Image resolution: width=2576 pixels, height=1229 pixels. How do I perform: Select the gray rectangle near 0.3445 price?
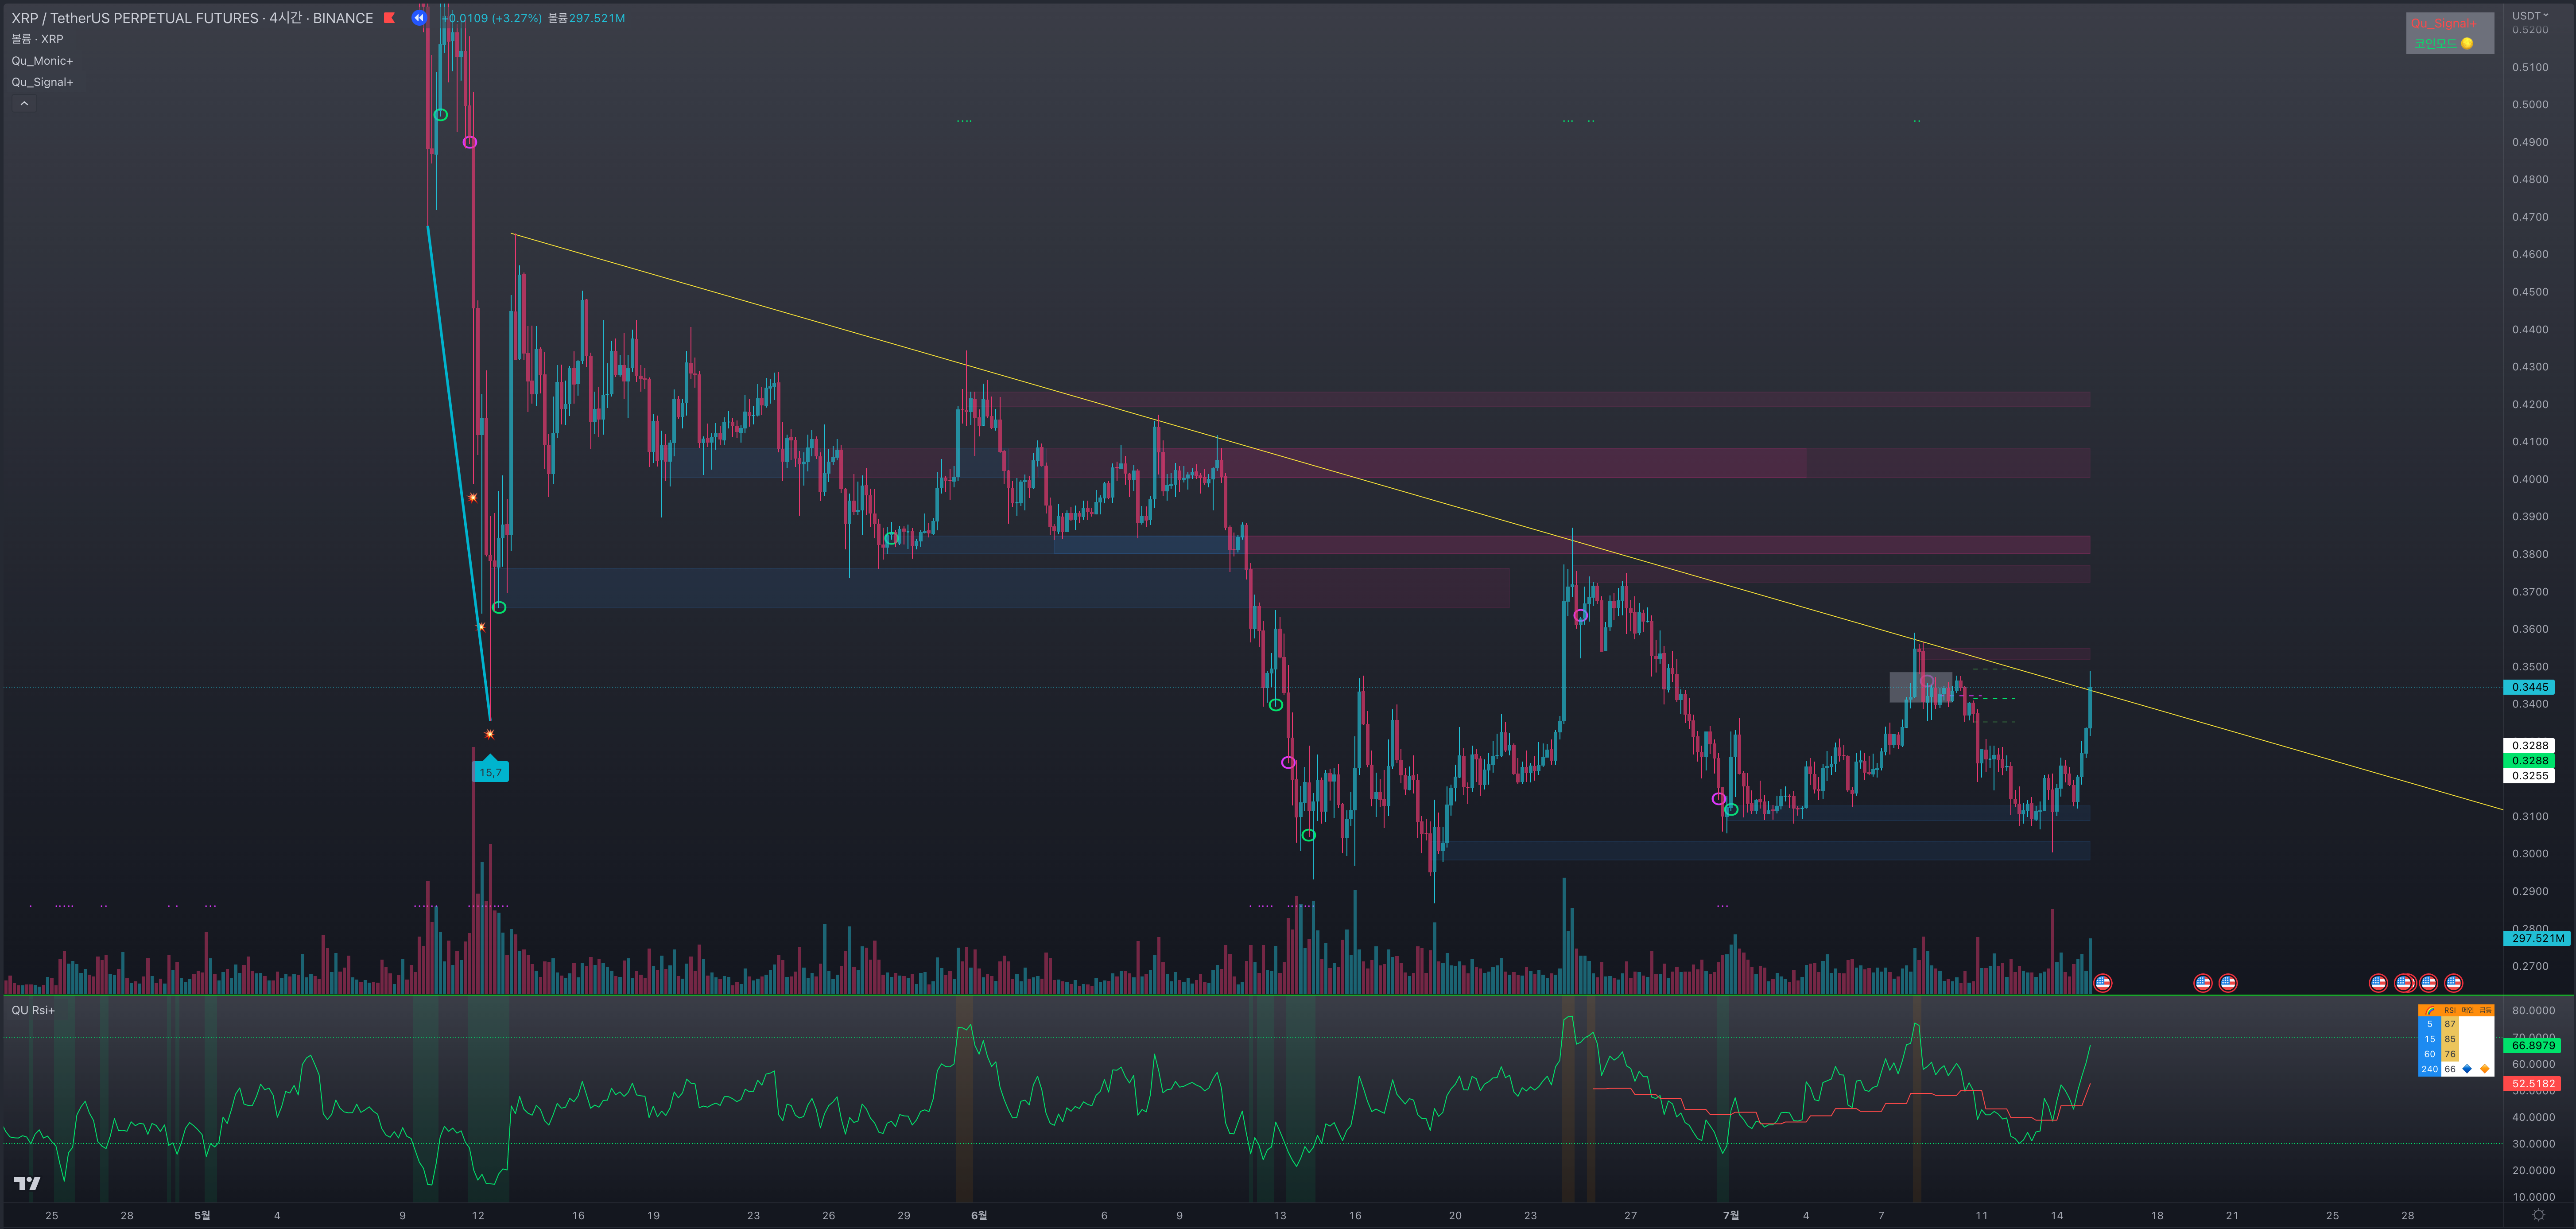pos(1920,687)
